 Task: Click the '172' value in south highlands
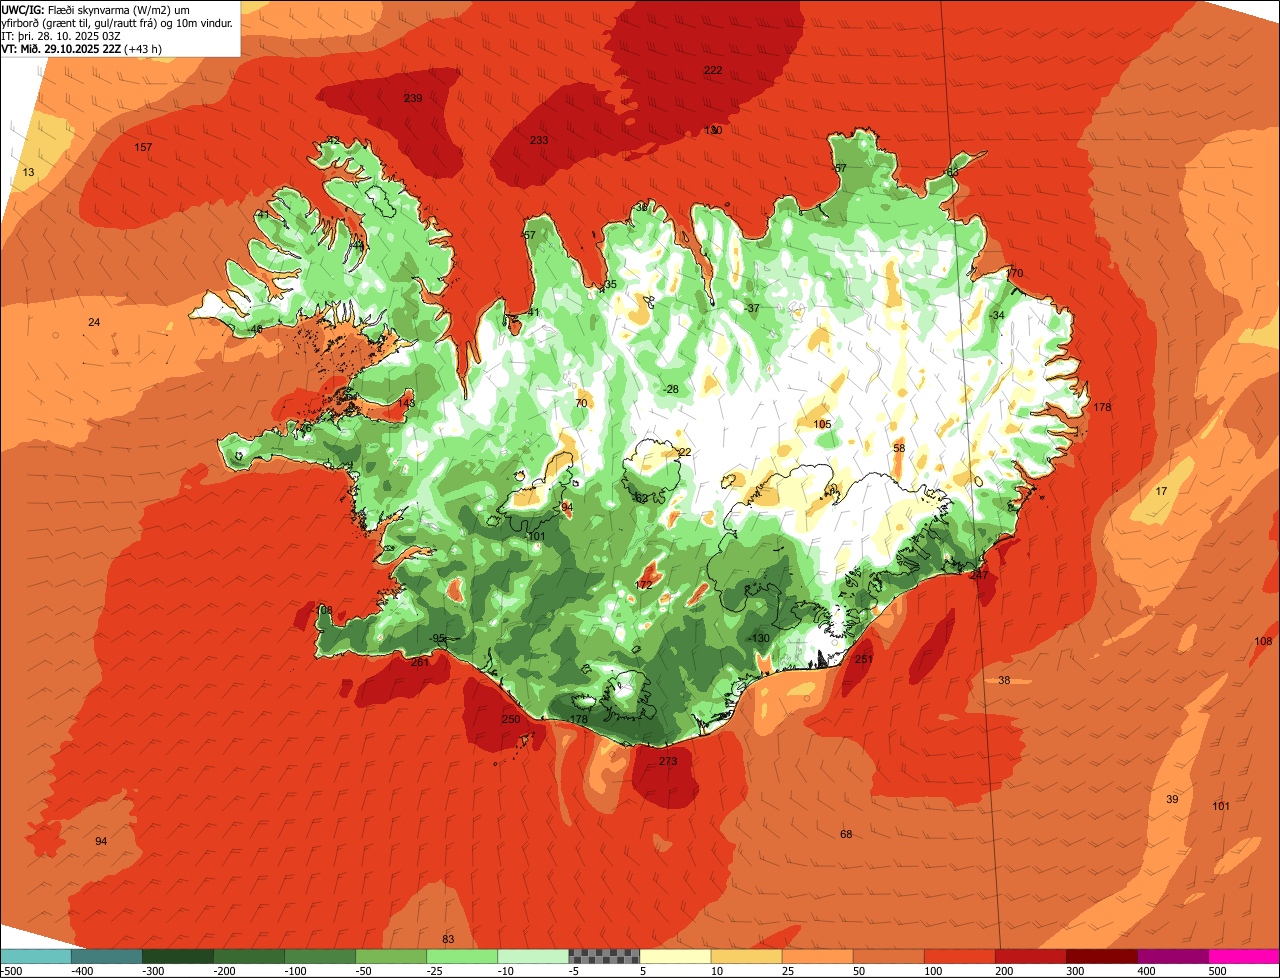point(644,586)
